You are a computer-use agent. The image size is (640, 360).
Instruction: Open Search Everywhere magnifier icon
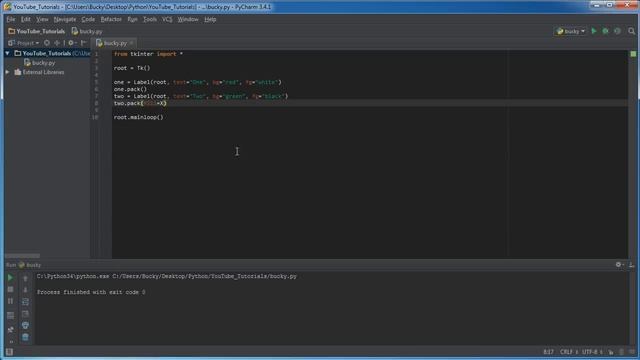pos(631,31)
